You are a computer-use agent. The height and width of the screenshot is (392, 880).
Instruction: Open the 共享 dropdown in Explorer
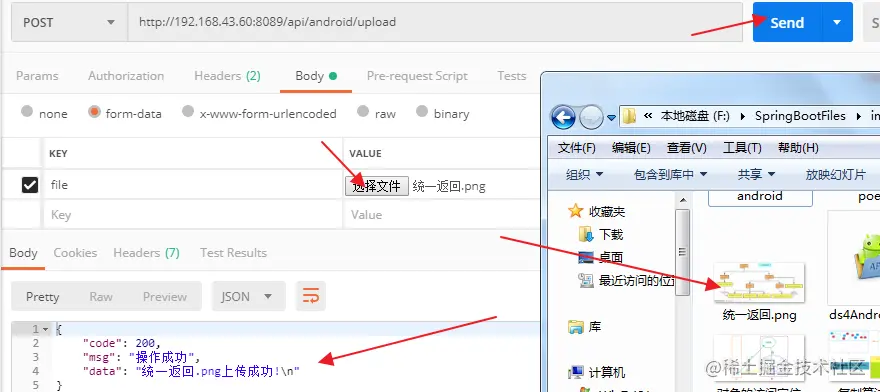pyautogui.click(x=756, y=175)
